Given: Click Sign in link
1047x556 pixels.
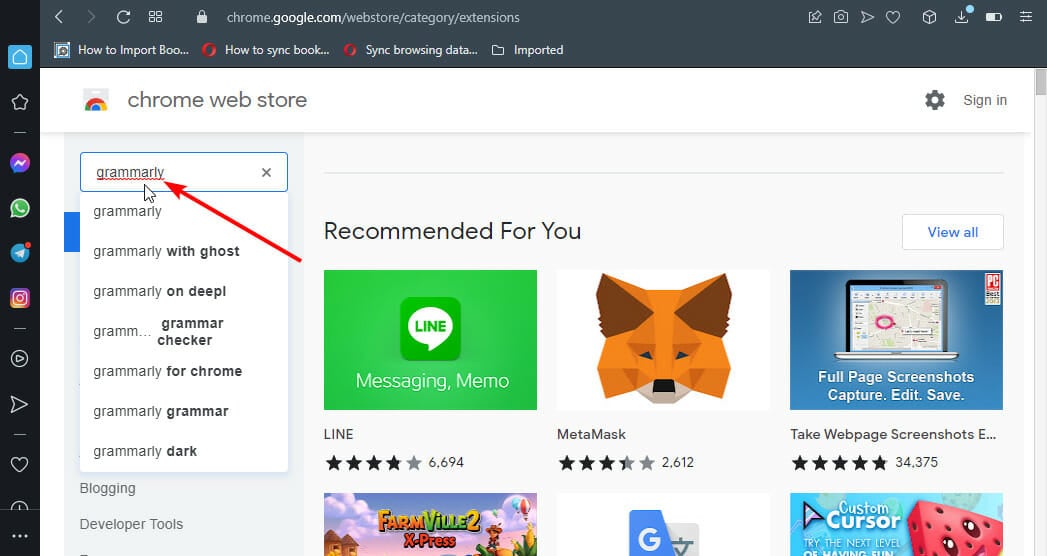Looking at the screenshot, I should click(x=985, y=100).
